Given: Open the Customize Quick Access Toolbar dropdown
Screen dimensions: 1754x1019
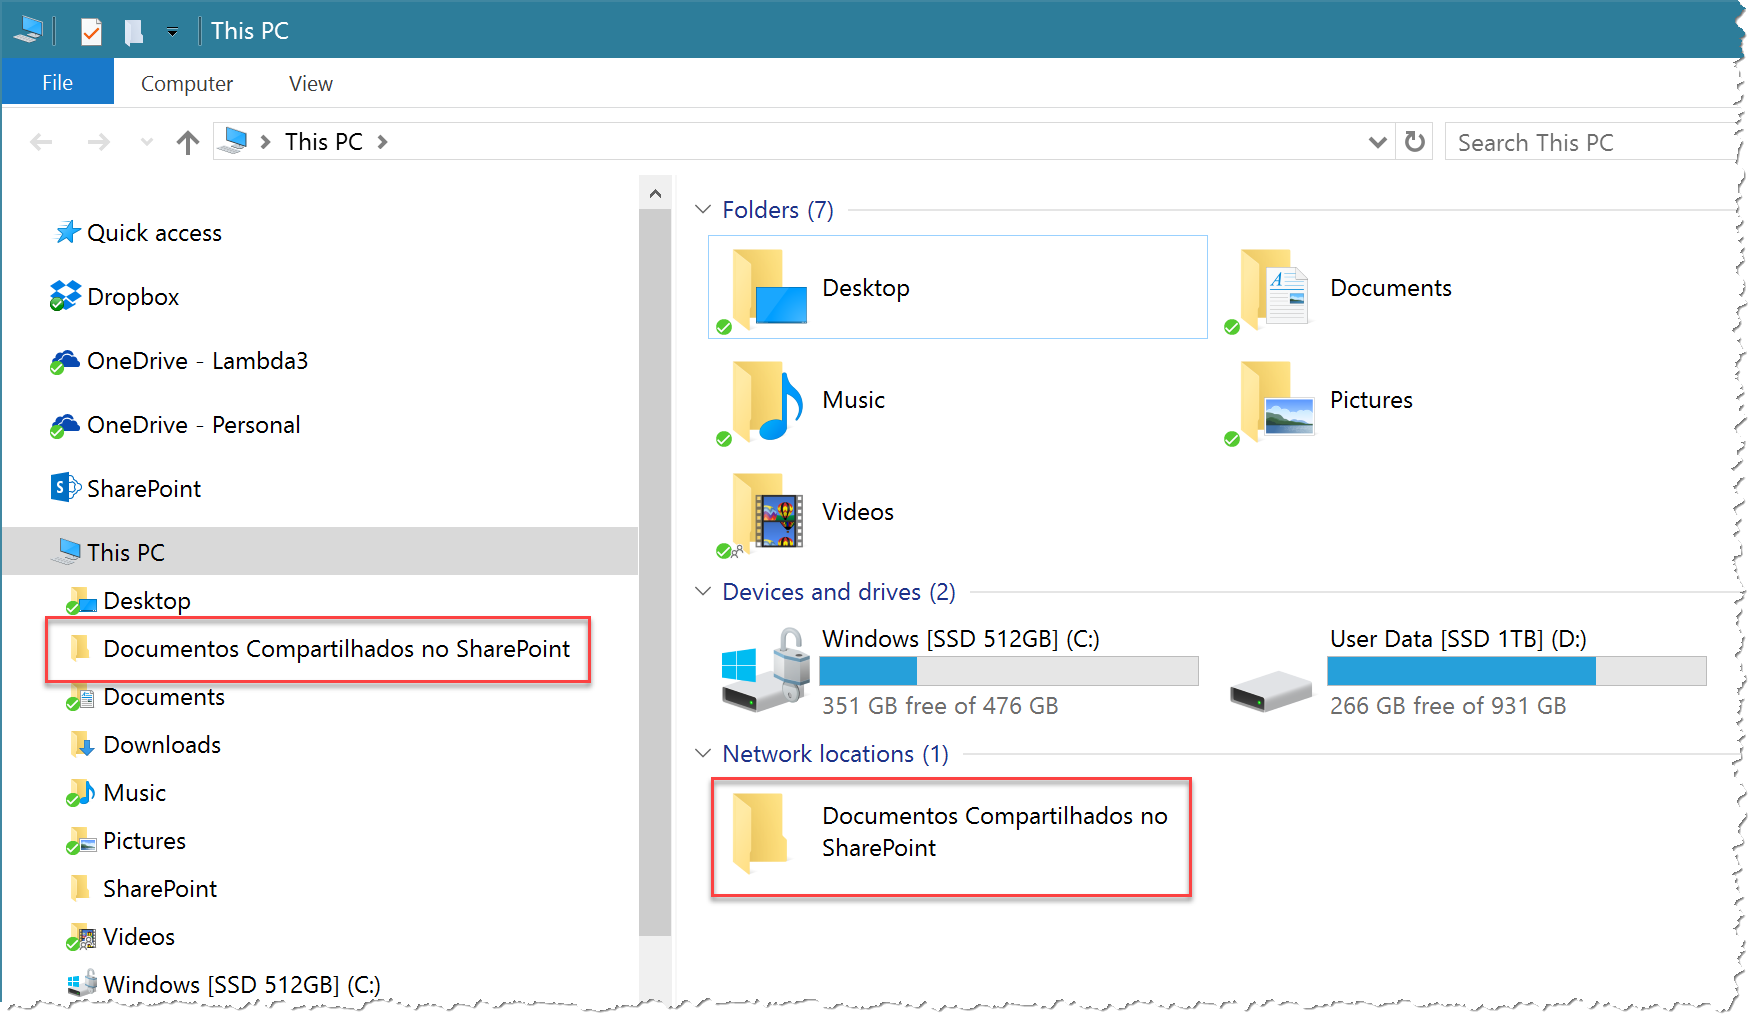Looking at the screenshot, I should coord(172,32).
